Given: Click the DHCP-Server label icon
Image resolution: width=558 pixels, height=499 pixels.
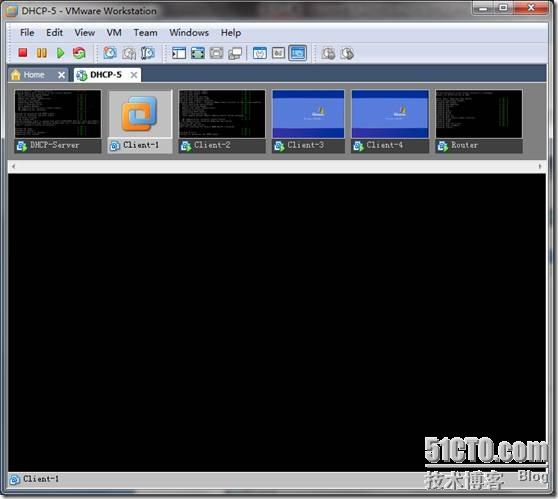Looking at the screenshot, I should (22, 146).
